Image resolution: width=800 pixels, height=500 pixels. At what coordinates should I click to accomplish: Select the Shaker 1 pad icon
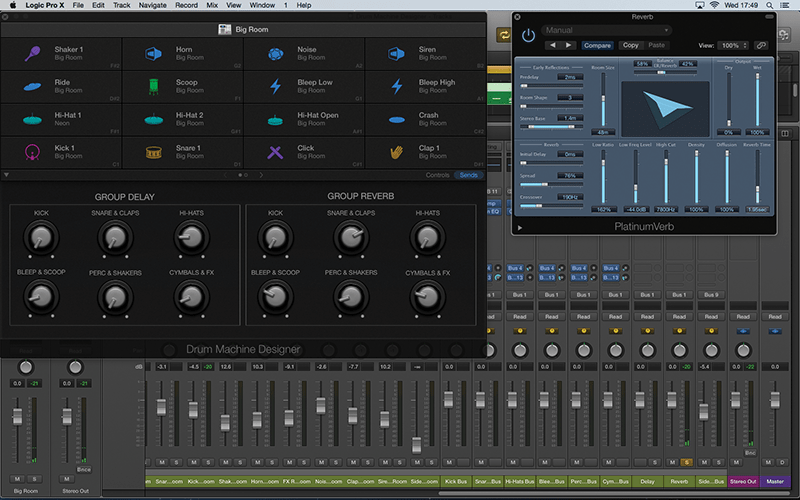(x=32, y=53)
